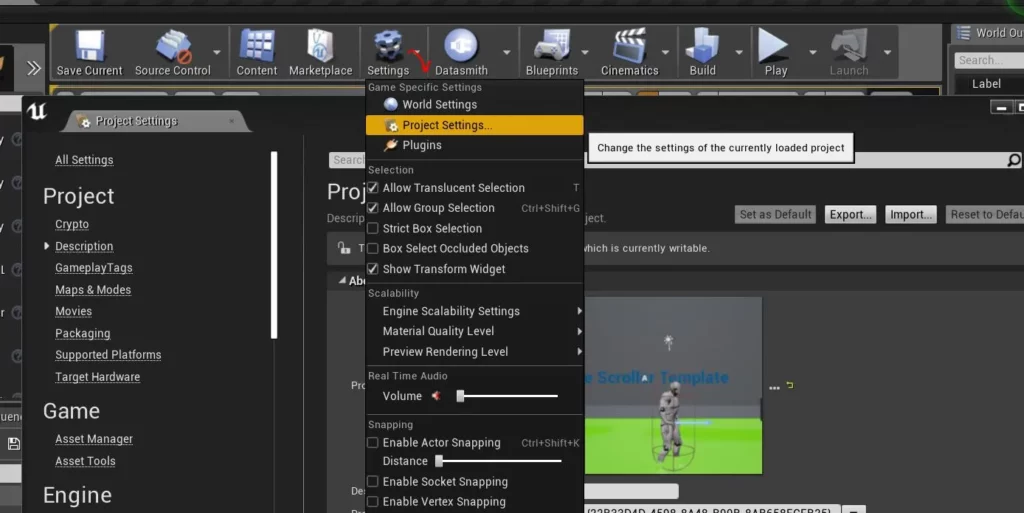This screenshot has width=1024, height=513.
Task: Toggle Show Transform Widget checkbox
Action: (373, 269)
